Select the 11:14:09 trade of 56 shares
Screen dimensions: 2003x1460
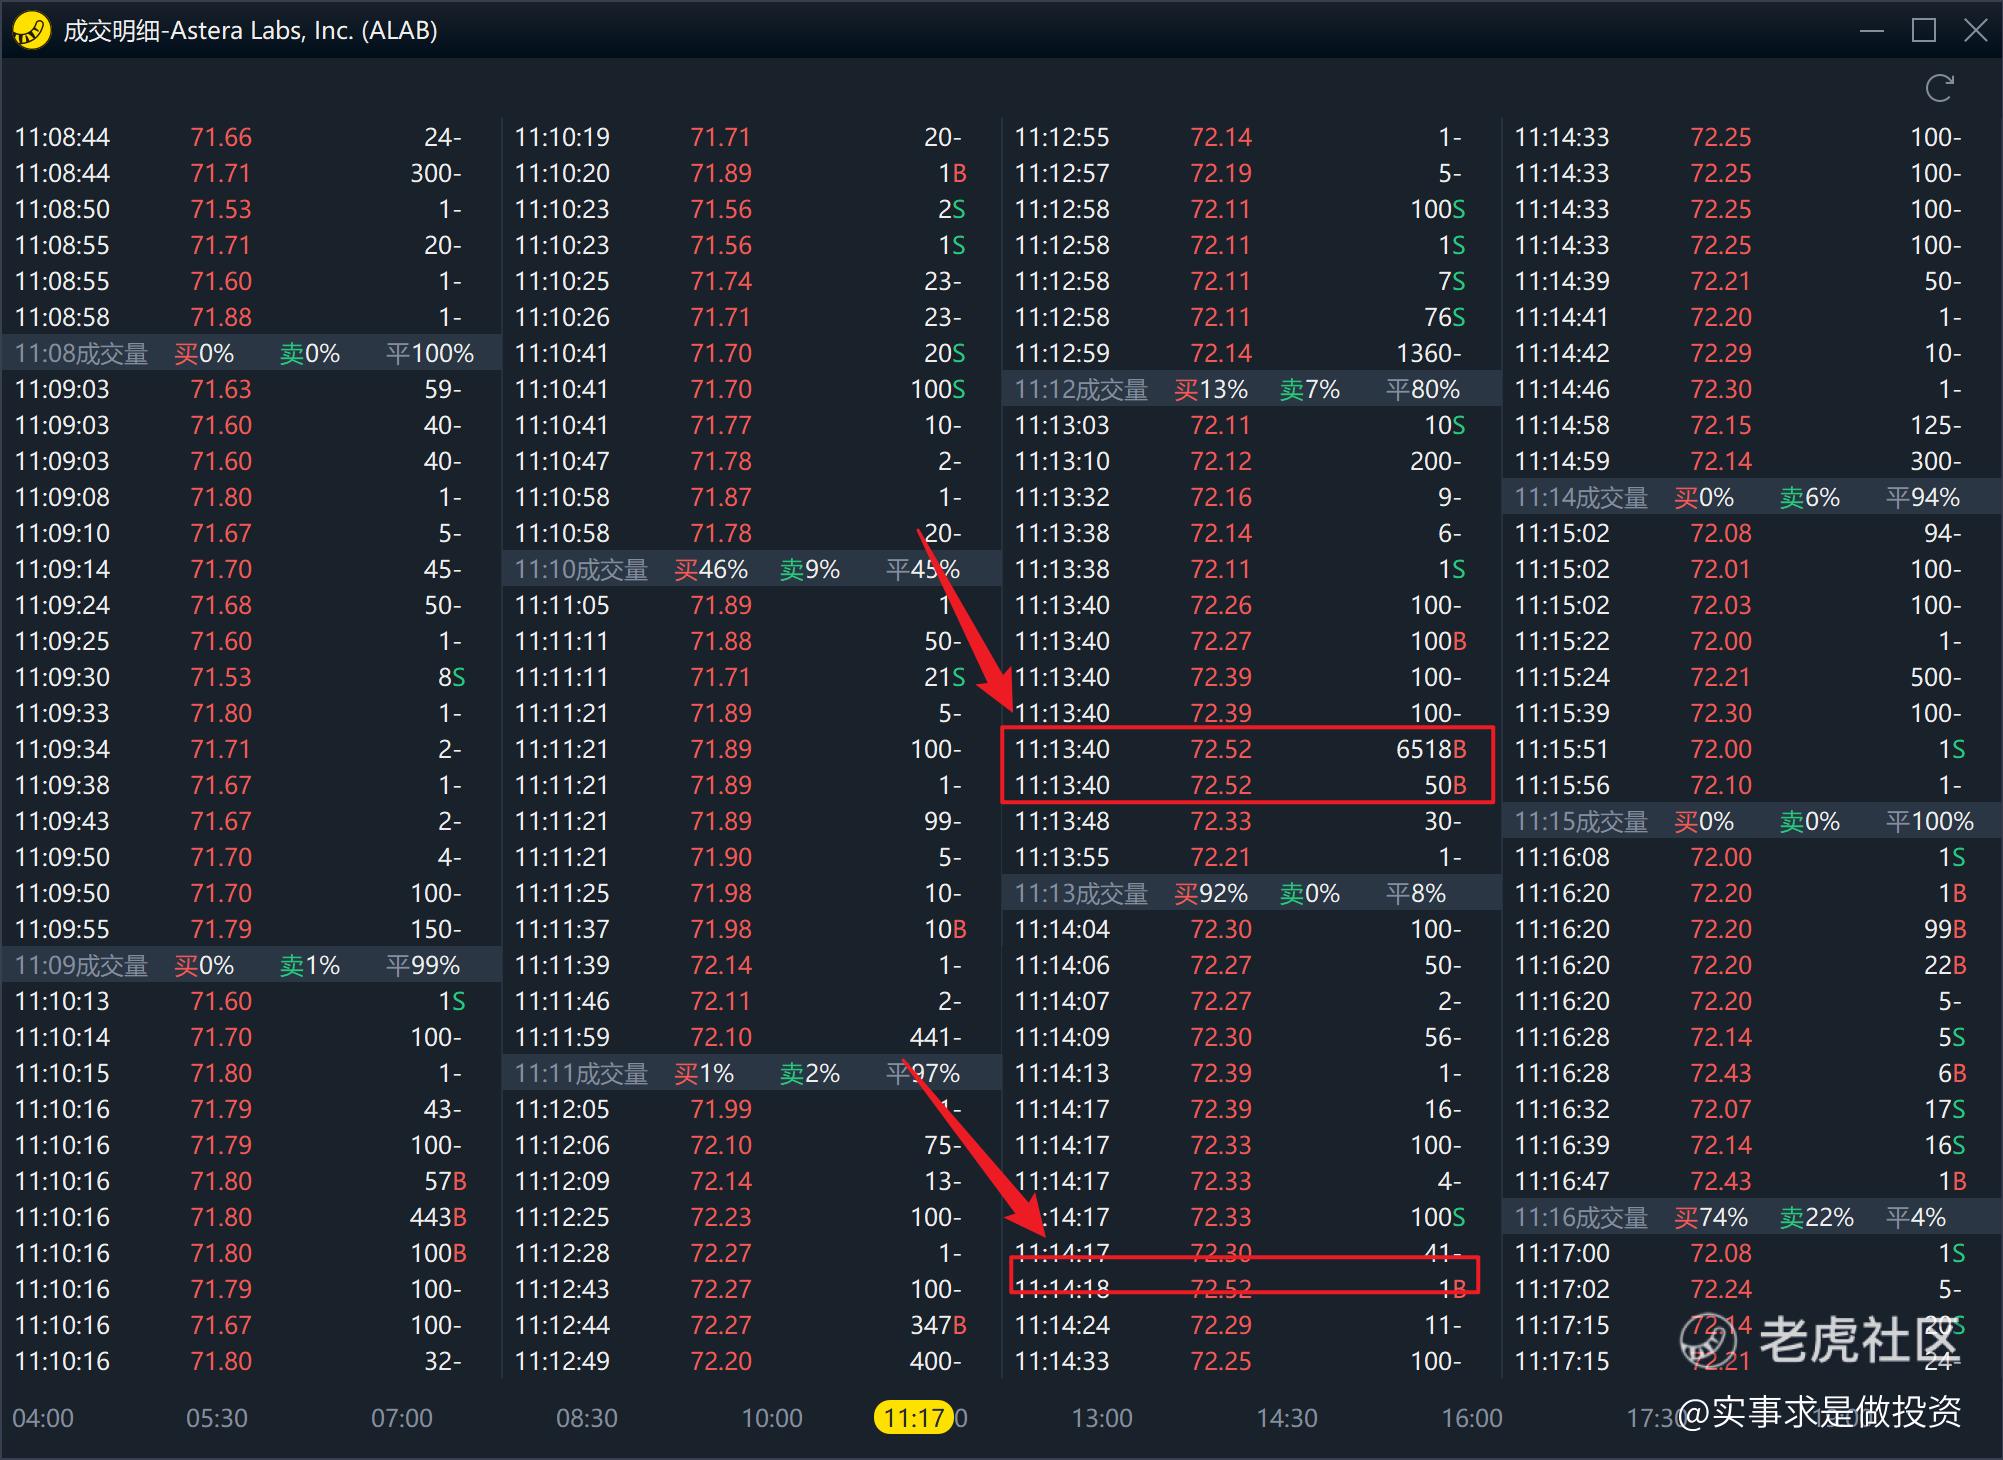click(x=1251, y=1037)
